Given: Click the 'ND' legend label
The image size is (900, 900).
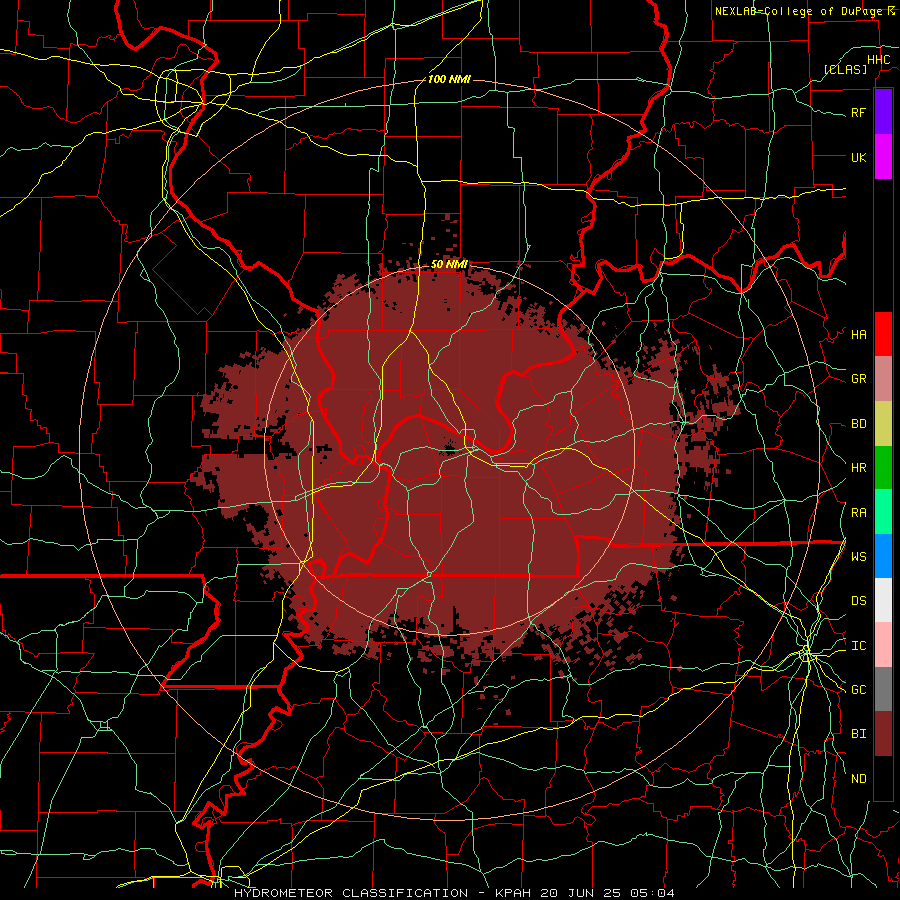Looking at the screenshot, I should click(858, 779).
